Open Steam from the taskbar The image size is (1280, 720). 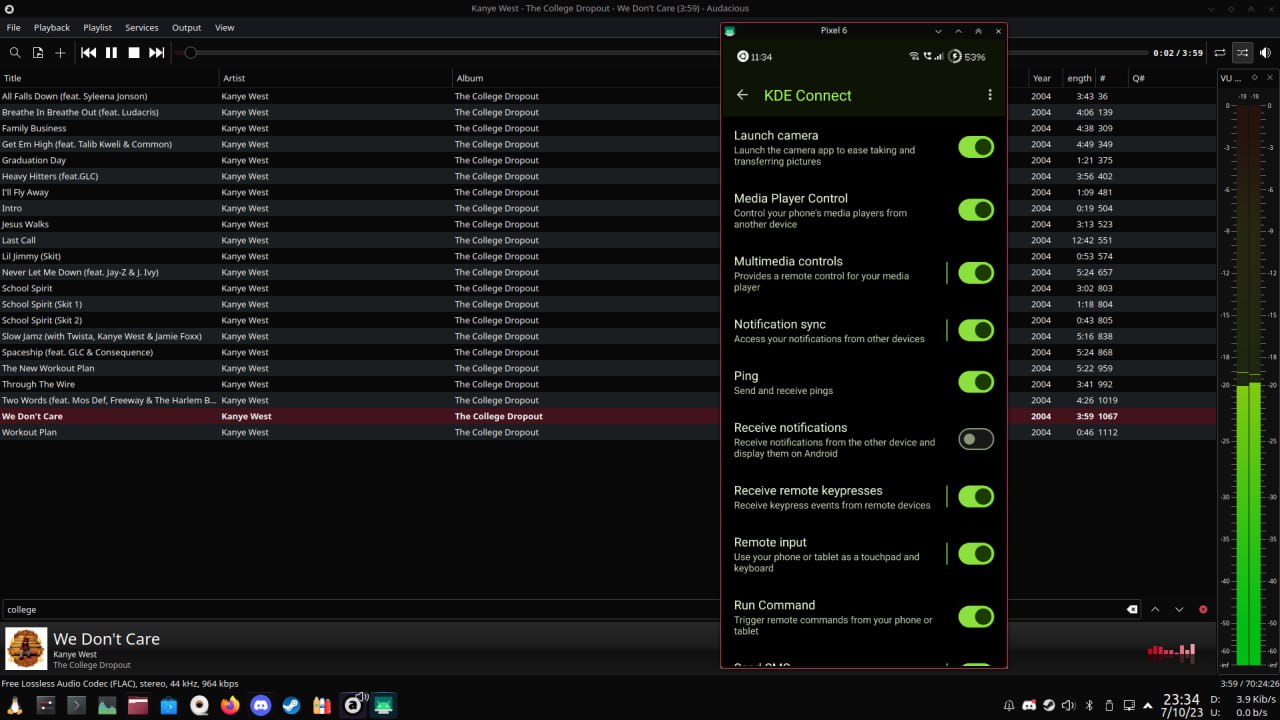click(291, 705)
